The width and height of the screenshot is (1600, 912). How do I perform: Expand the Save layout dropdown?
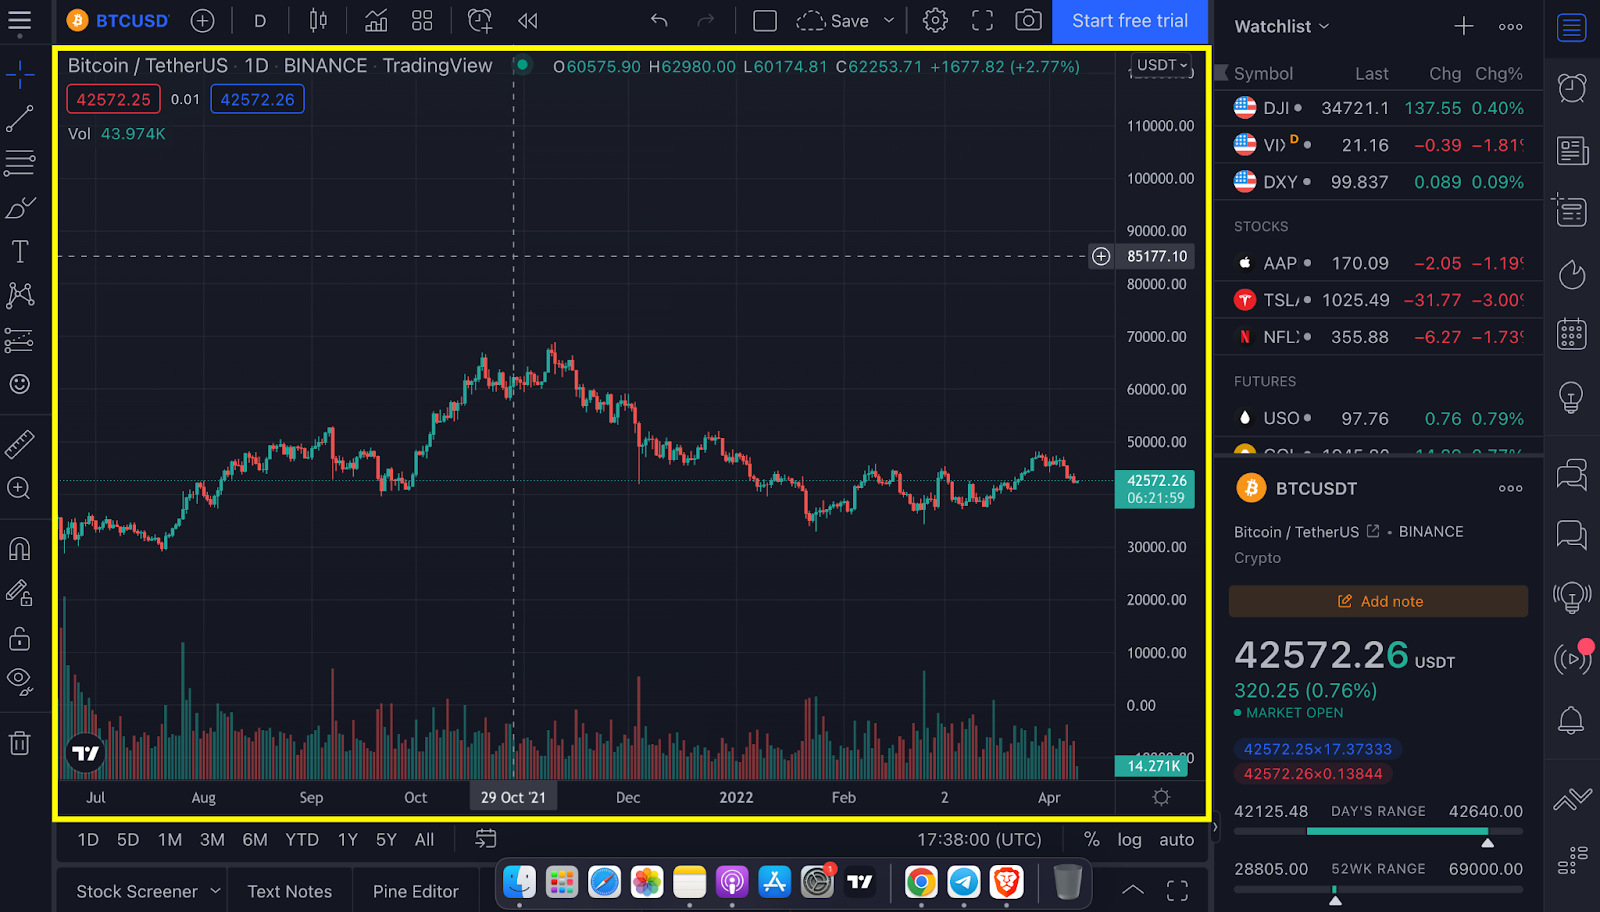tap(890, 20)
